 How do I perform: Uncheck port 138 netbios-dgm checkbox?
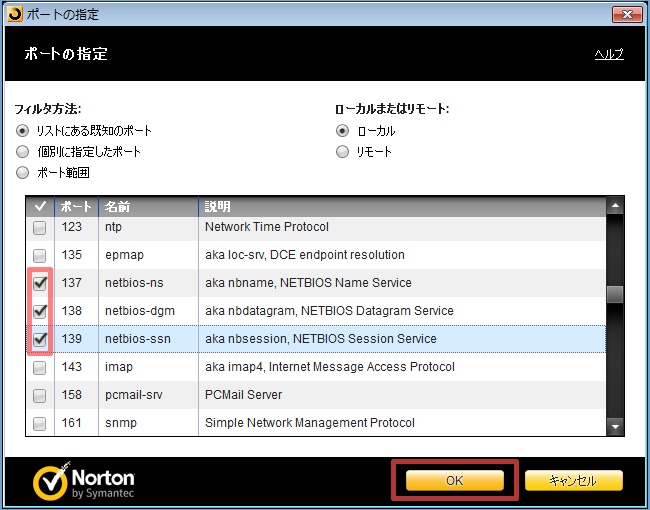(x=40, y=311)
